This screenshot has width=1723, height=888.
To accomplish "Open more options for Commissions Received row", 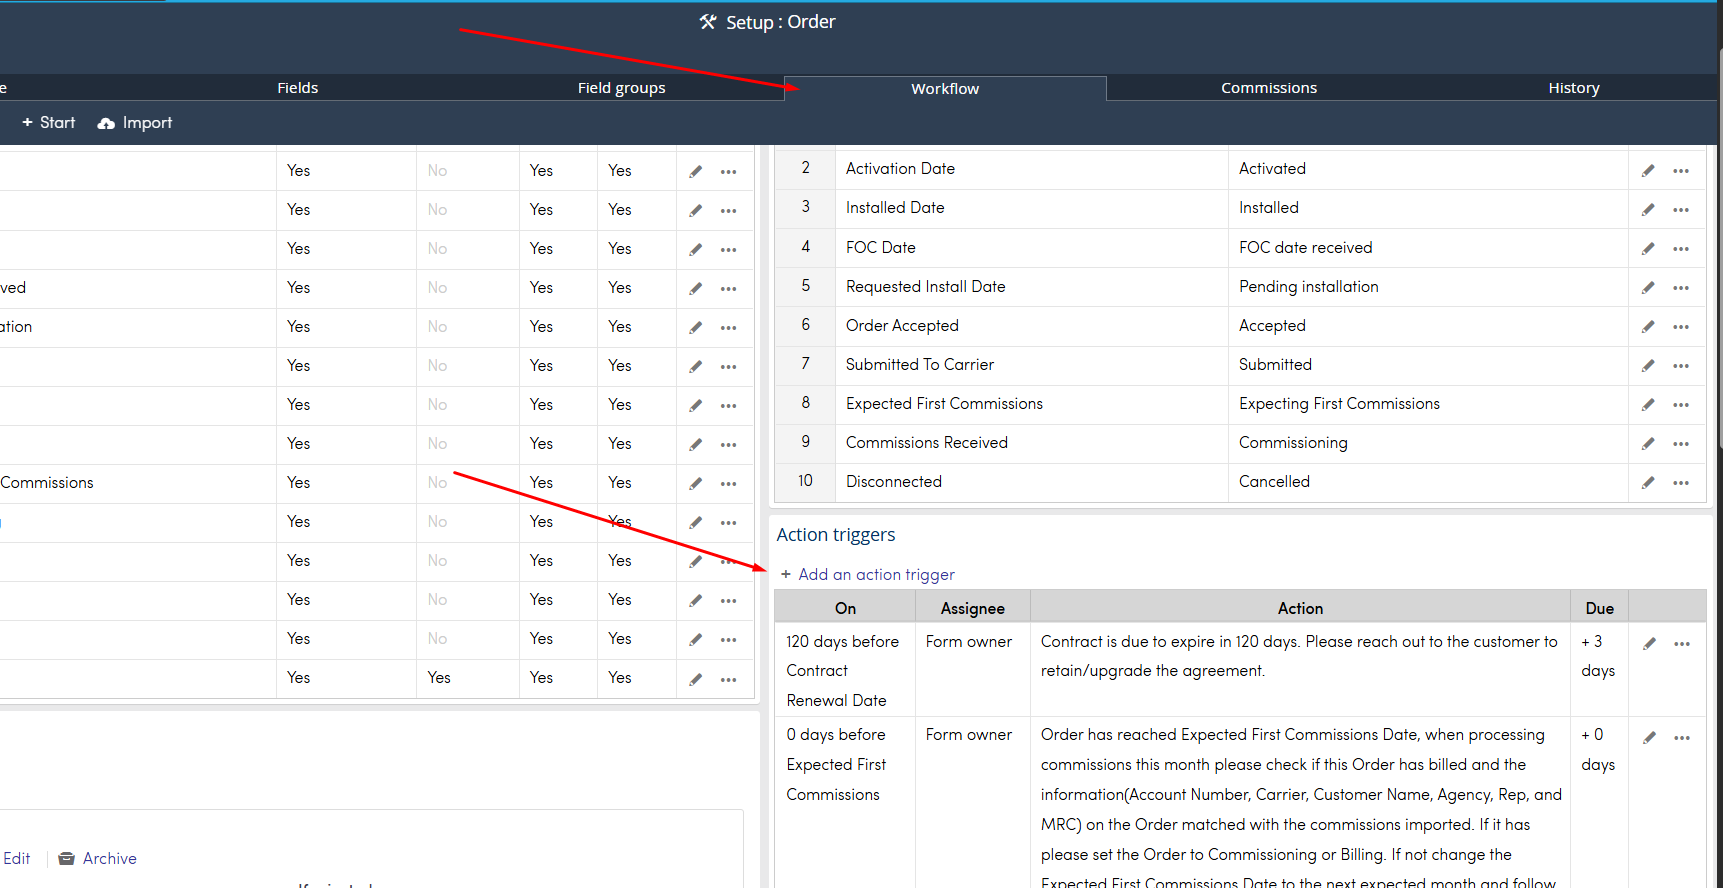I will 1681,444.
